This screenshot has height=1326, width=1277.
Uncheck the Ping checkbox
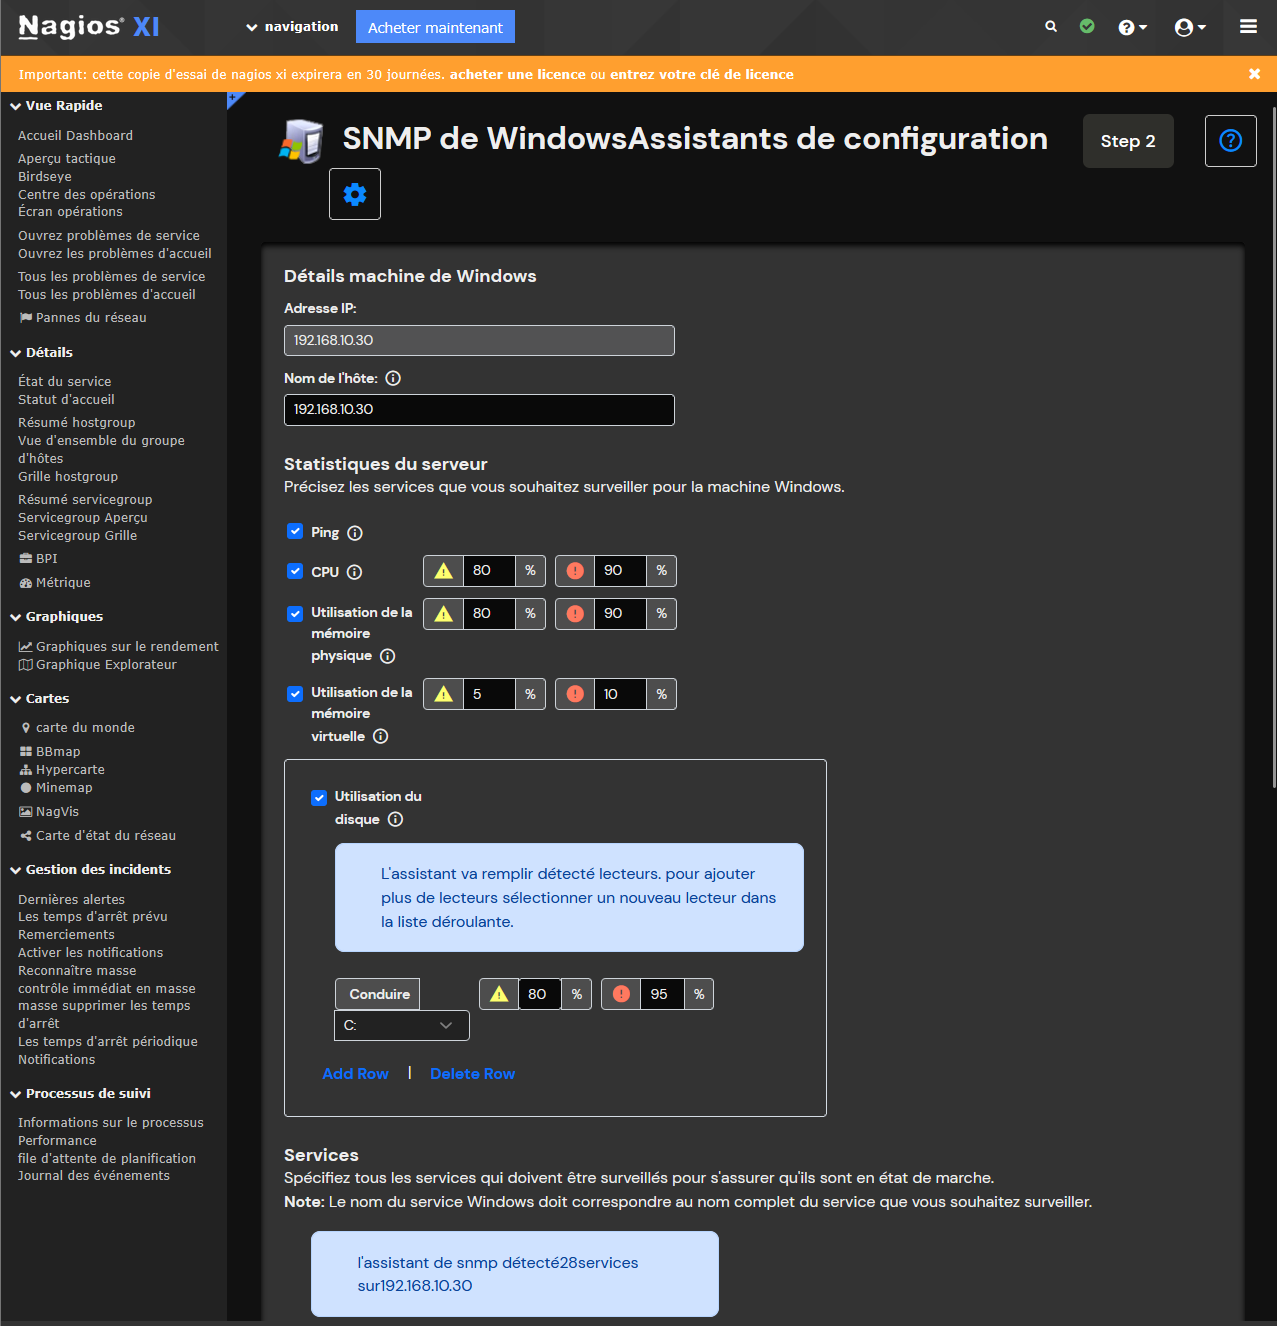295,532
